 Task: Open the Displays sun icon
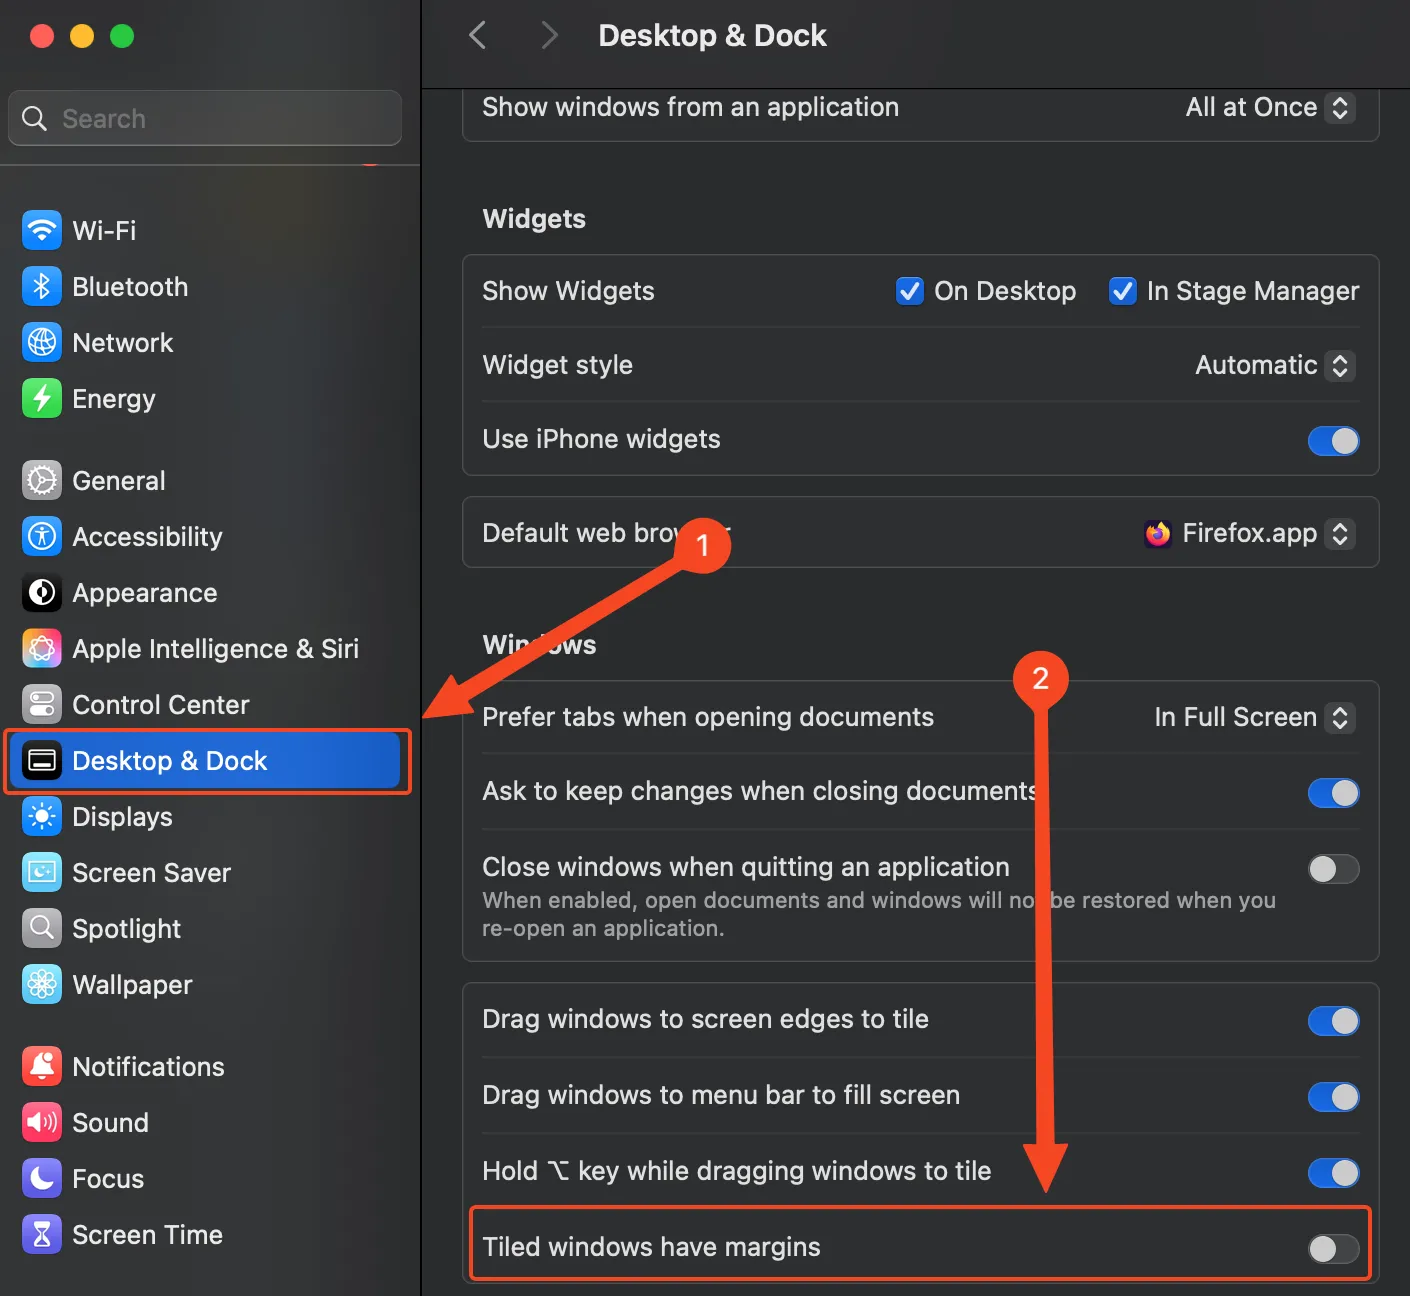[x=42, y=817]
